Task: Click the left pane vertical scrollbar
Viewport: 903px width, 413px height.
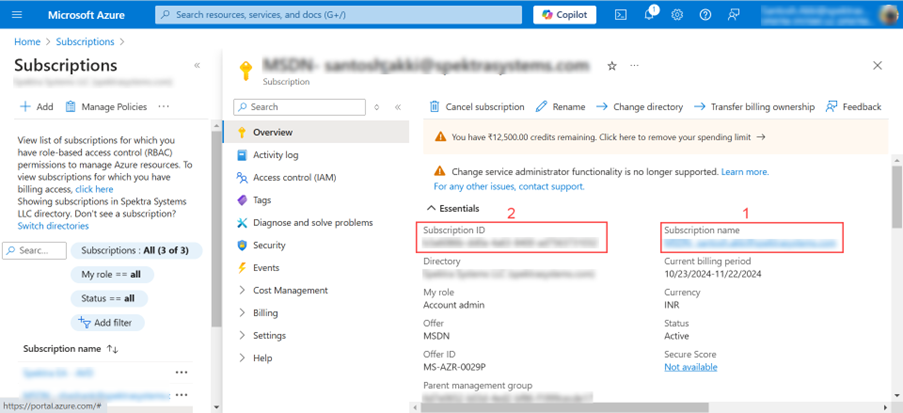Action: click(x=216, y=230)
